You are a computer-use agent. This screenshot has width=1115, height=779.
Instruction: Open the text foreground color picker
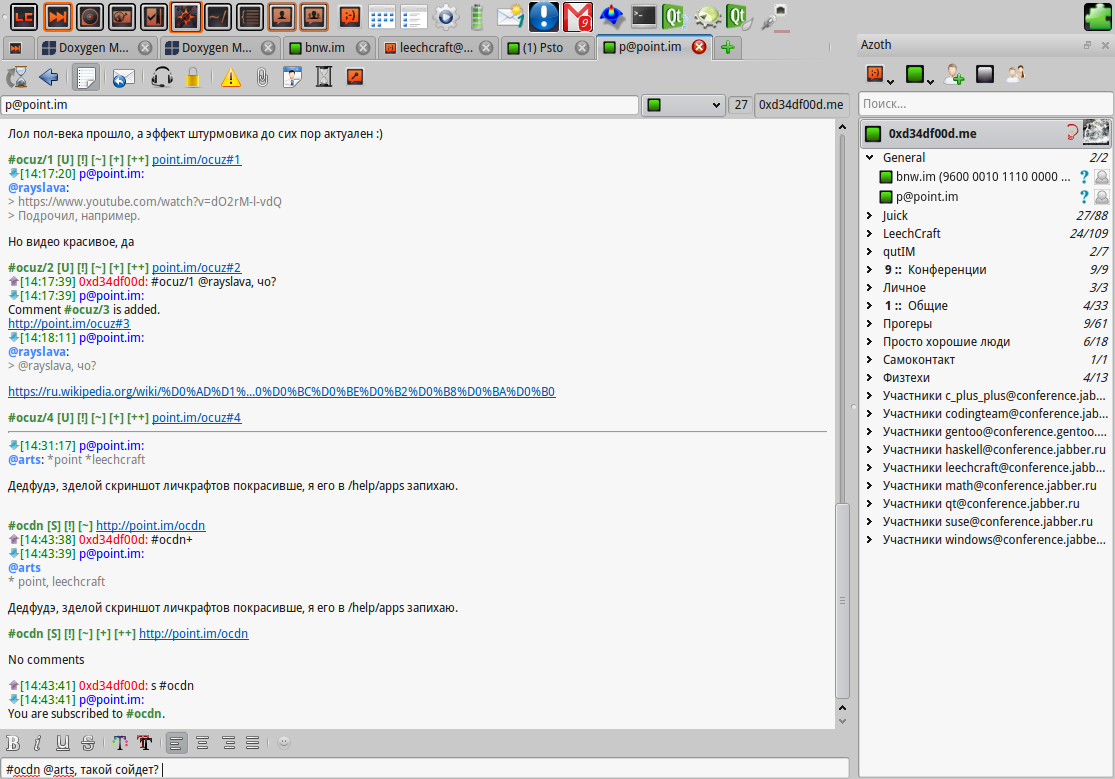[120, 742]
